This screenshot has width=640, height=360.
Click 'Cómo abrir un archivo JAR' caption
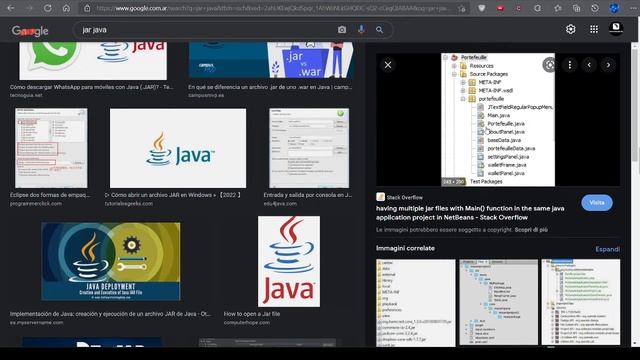click(x=173, y=195)
